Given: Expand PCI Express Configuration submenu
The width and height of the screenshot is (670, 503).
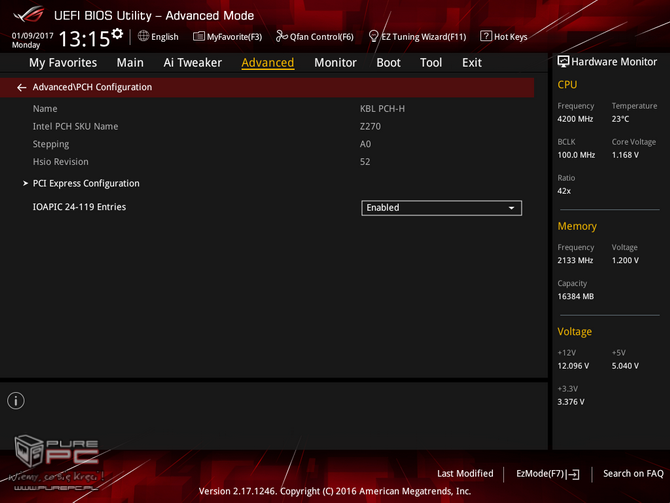Looking at the screenshot, I should pos(86,183).
